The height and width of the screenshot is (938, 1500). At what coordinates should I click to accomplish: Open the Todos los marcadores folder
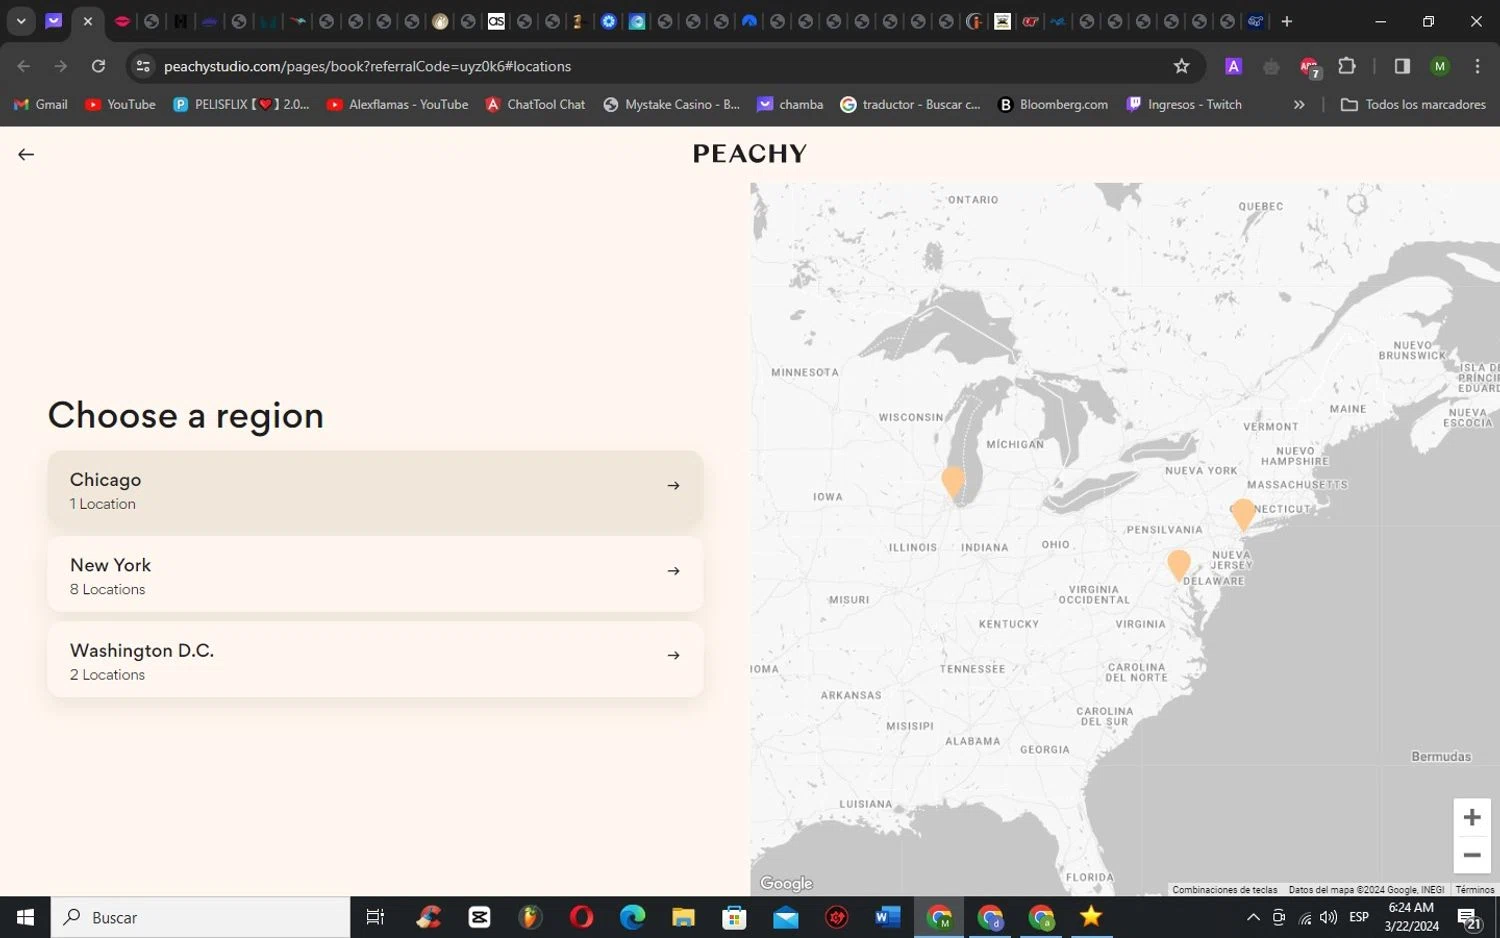[1413, 104]
